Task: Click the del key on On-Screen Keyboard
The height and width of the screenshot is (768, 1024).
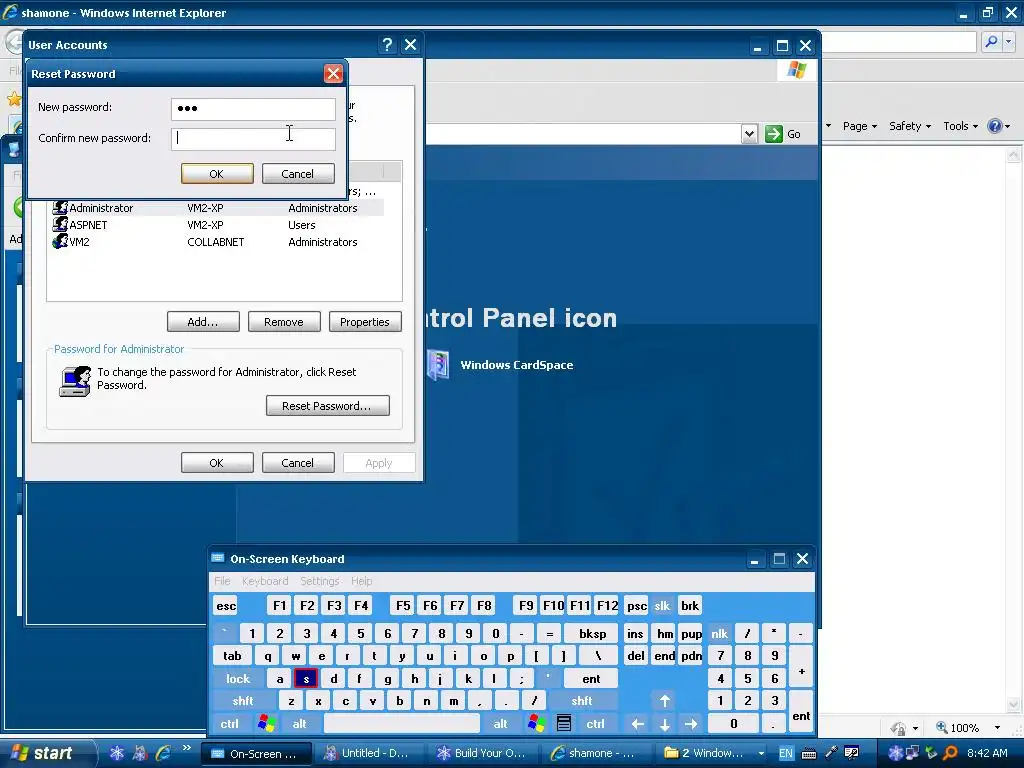Action: [635, 656]
